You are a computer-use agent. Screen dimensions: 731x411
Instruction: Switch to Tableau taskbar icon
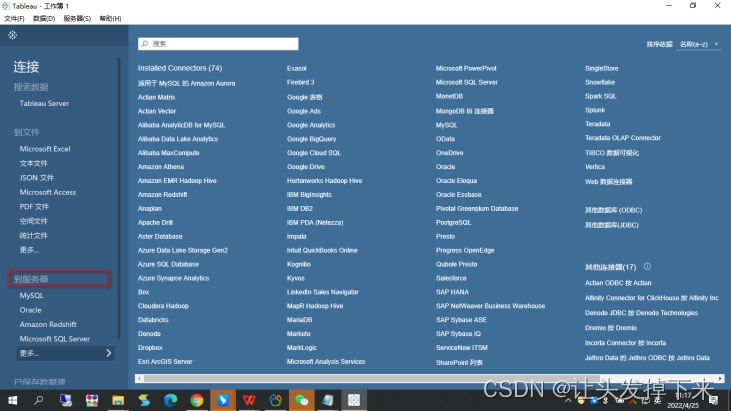pyautogui.click(x=354, y=400)
